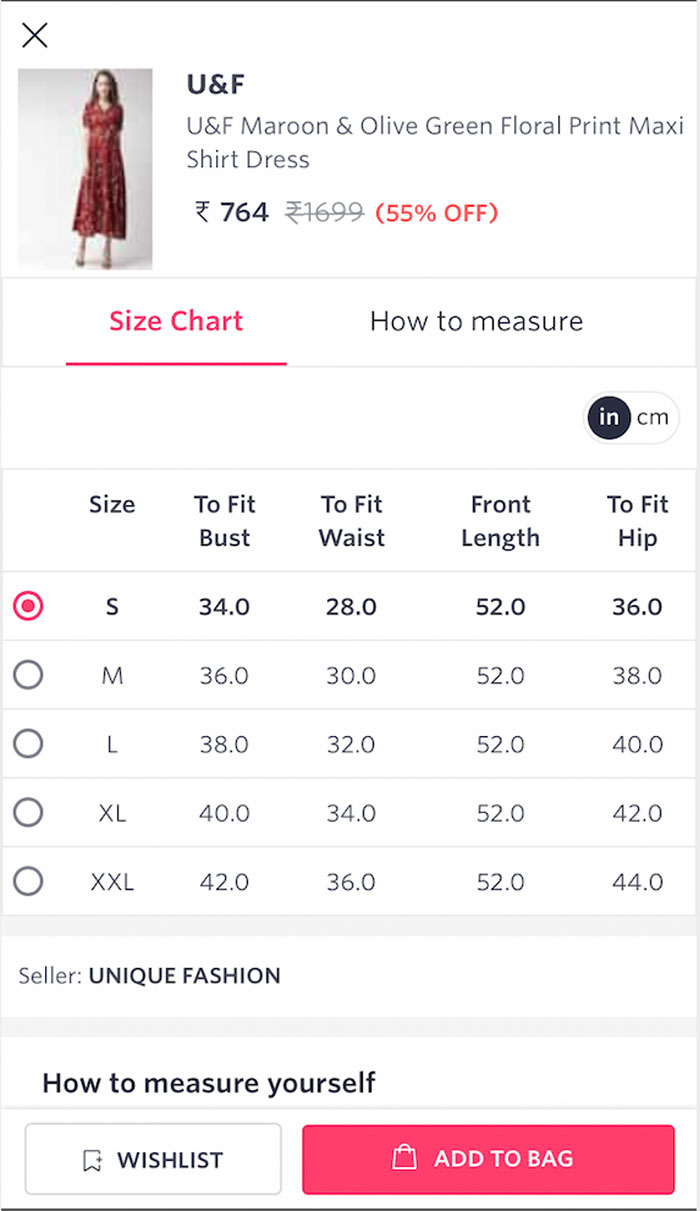Open the Size Chart tab
The image size is (700, 1211).
pos(176,321)
